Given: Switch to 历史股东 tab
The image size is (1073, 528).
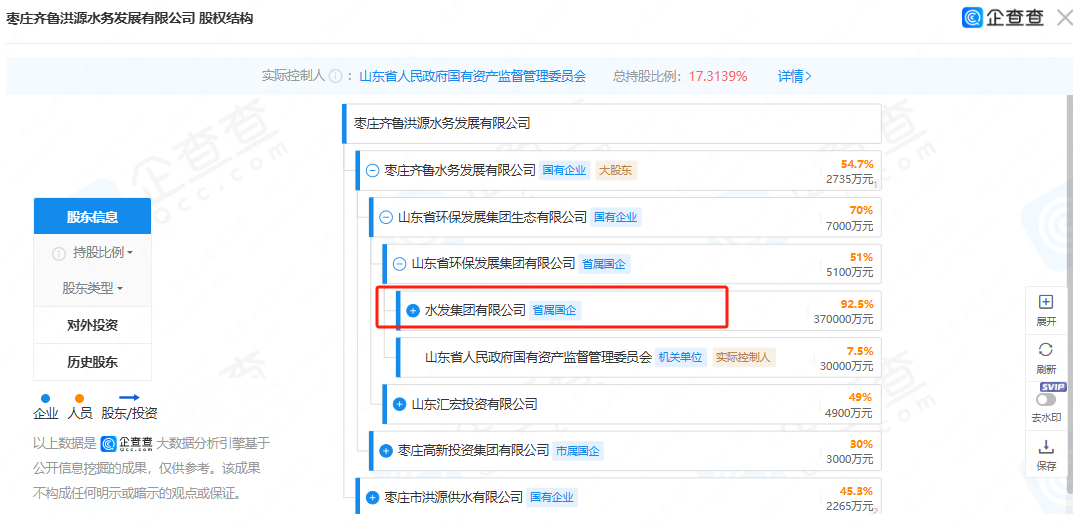Looking at the screenshot, I should click(92, 362).
